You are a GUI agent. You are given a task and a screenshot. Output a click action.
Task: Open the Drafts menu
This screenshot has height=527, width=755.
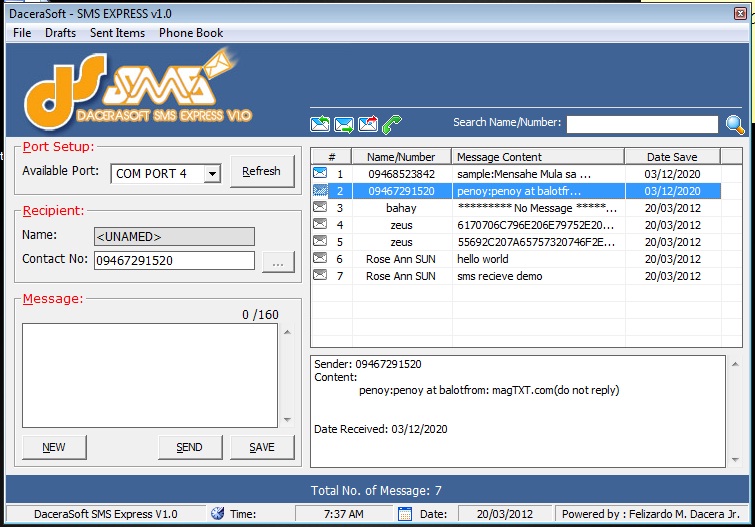pos(60,33)
